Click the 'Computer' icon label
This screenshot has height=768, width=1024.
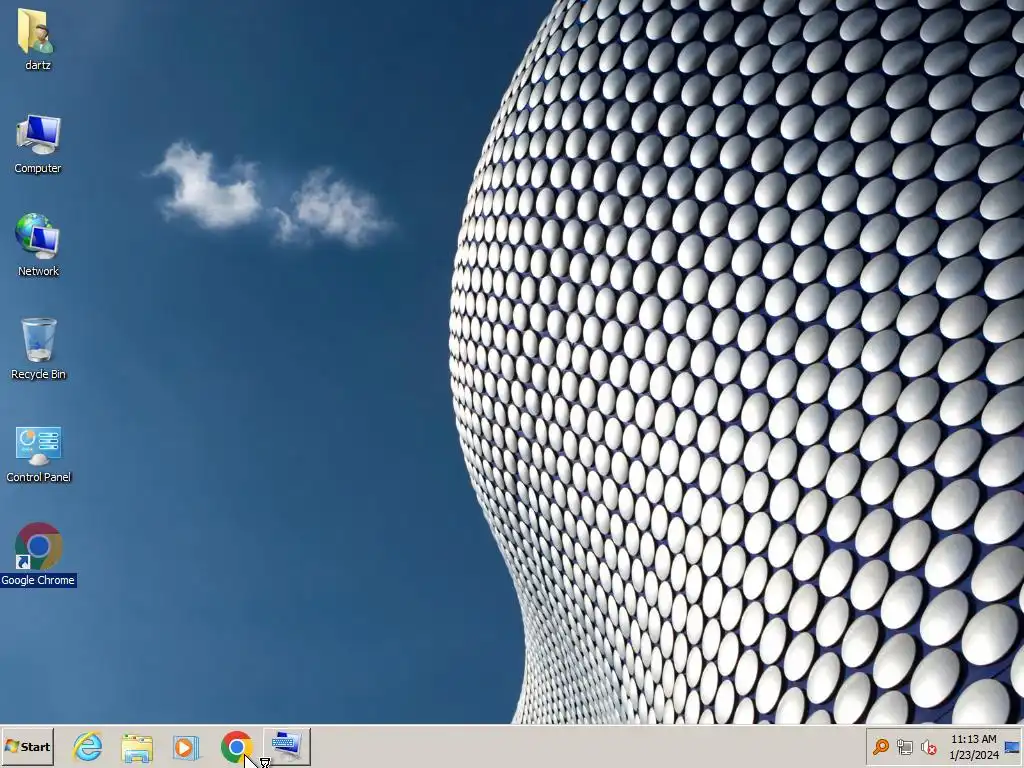[x=38, y=168]
